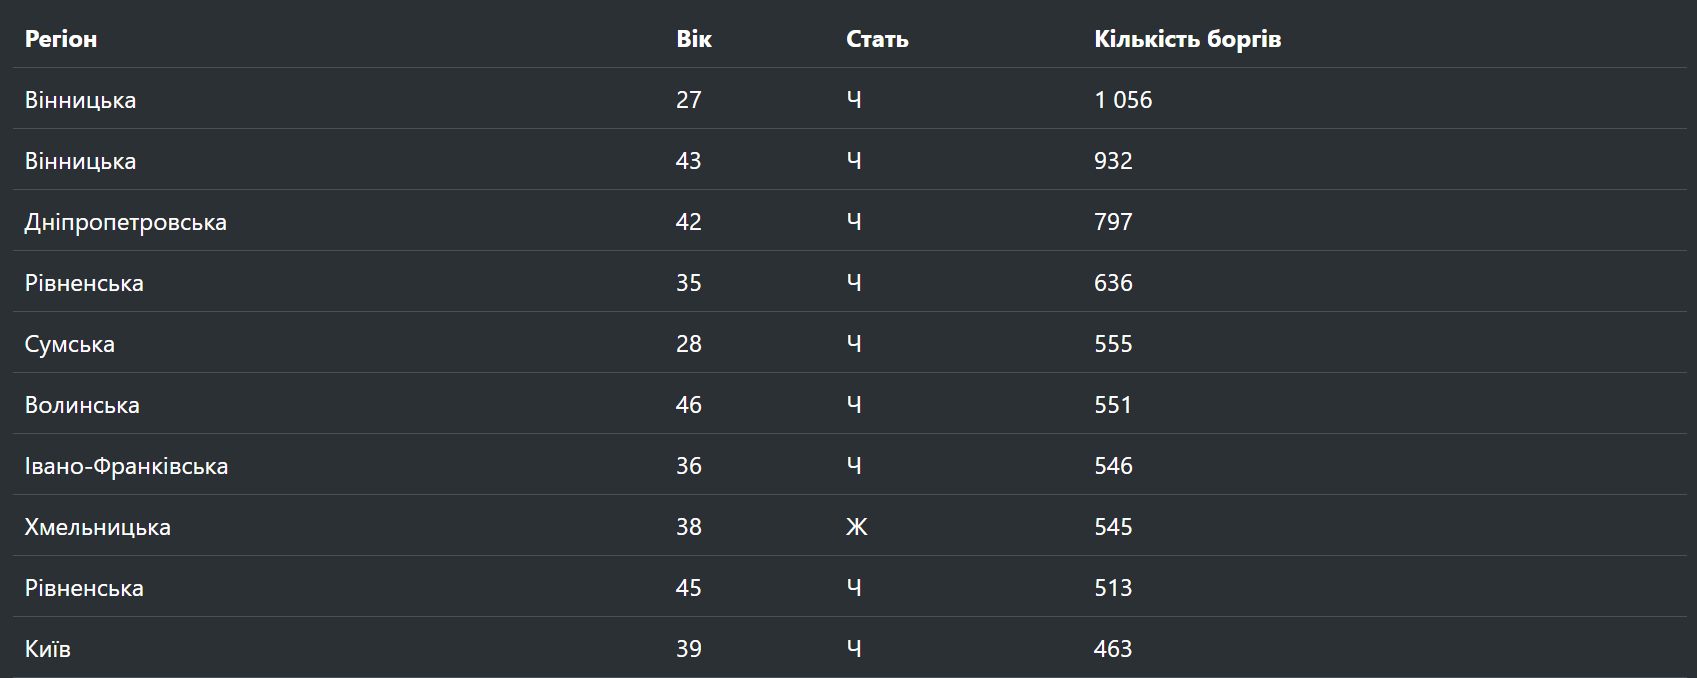The height and width of the screenshot is (678, 1697).
Task: Click the Ж gender cell
Action: (x=857, y=527)
